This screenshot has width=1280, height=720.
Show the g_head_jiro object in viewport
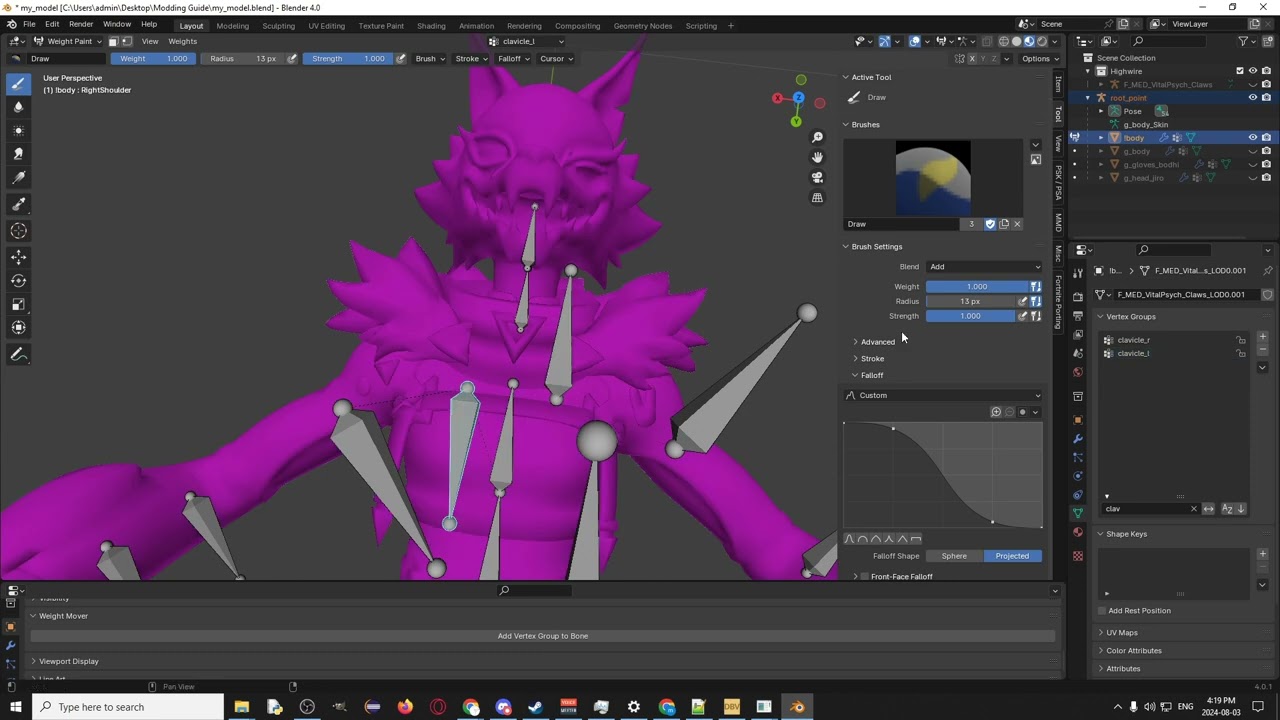coord(1252,178)
